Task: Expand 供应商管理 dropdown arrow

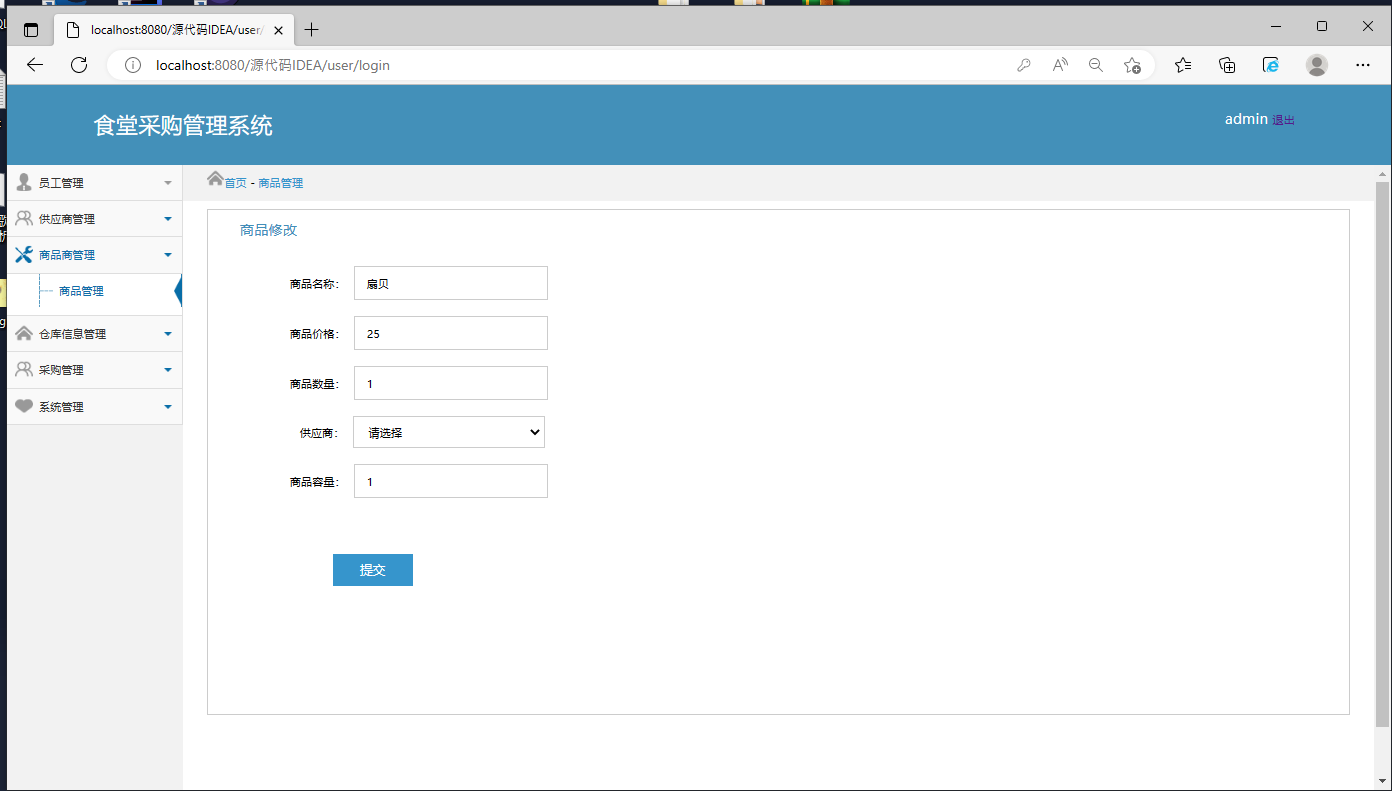Action: [168, 219]
